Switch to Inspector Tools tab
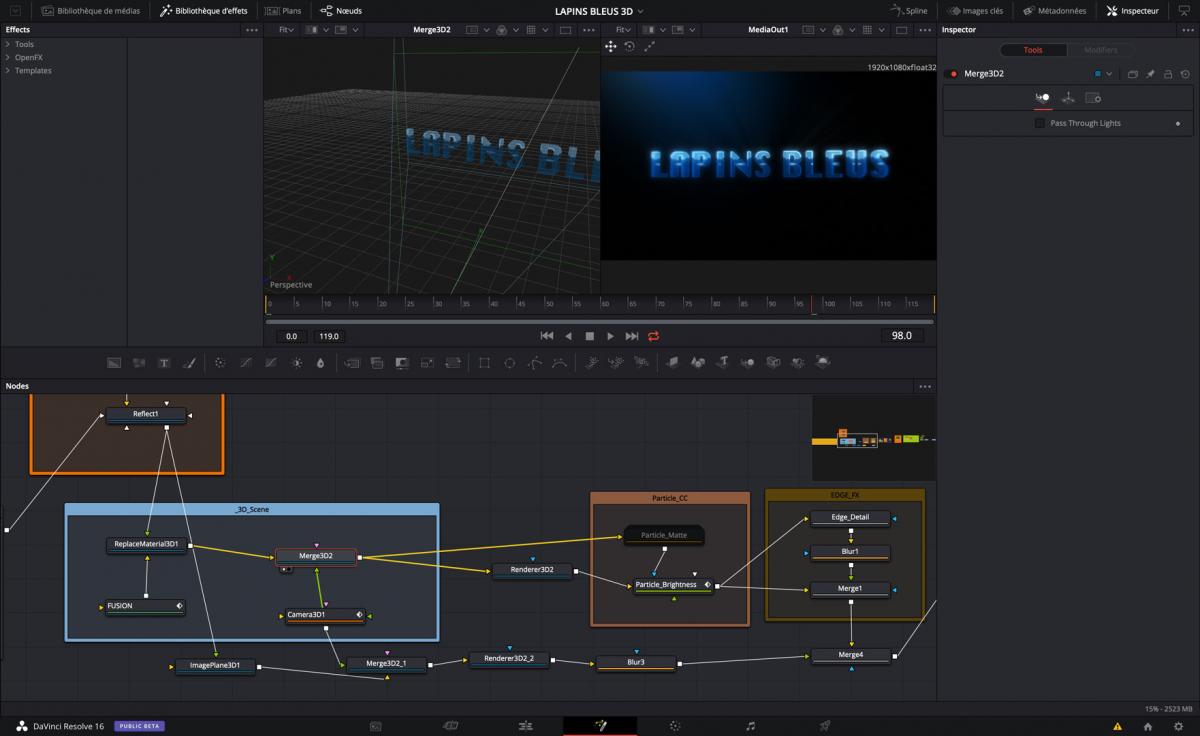 point(1033,50)
